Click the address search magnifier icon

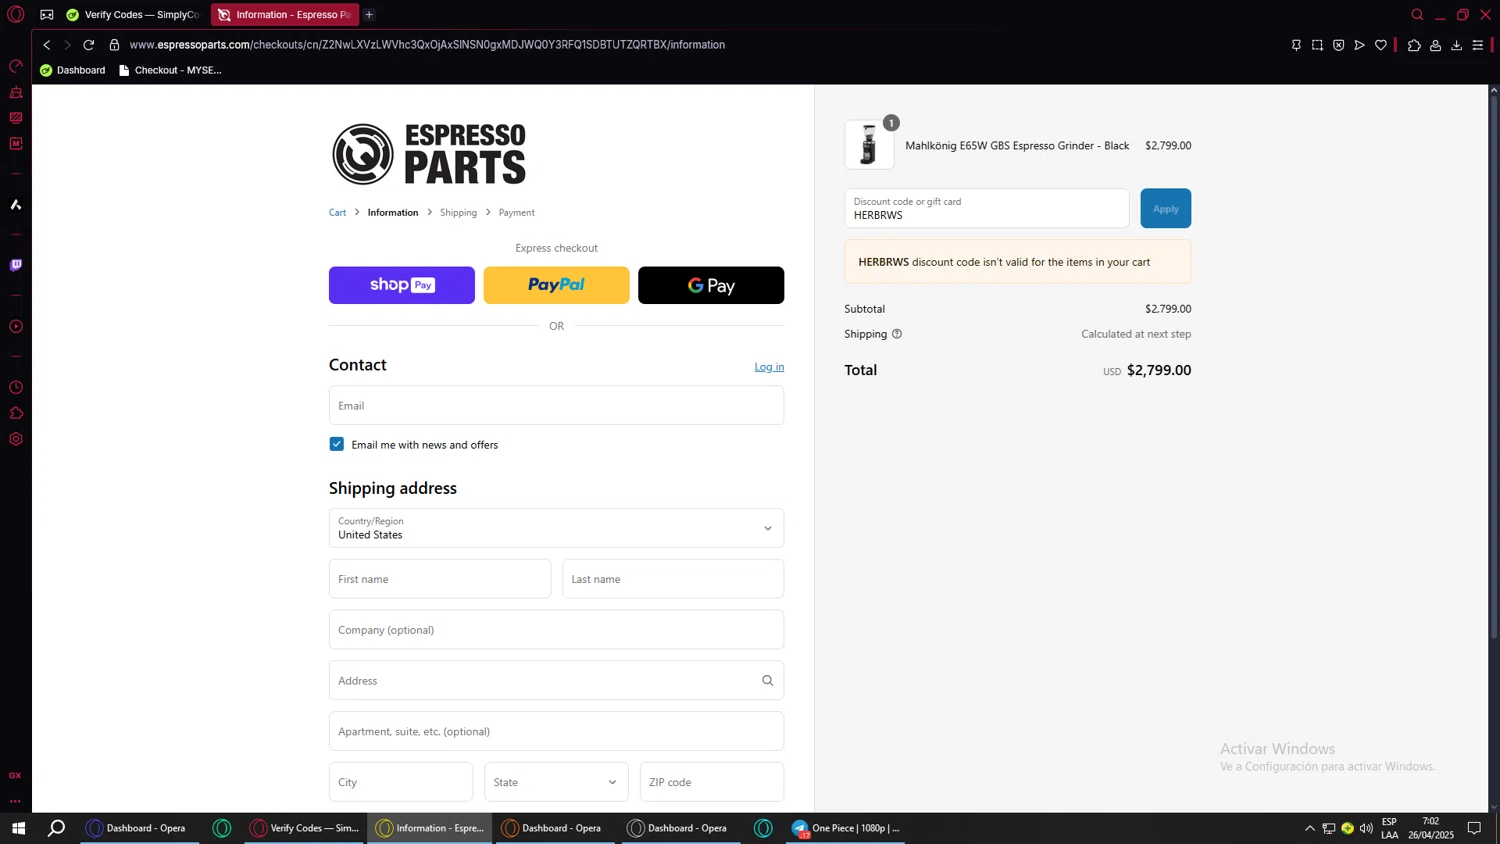pyautogui.click(x=768, y=681)
